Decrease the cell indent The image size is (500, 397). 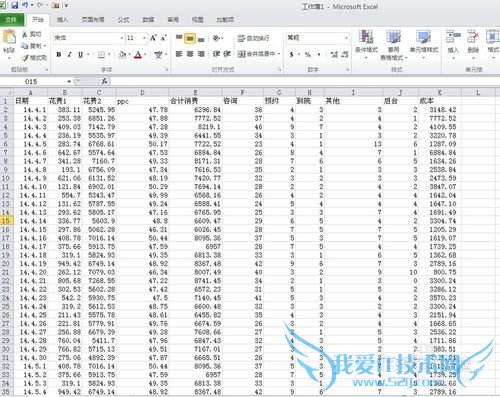point(216,54)
